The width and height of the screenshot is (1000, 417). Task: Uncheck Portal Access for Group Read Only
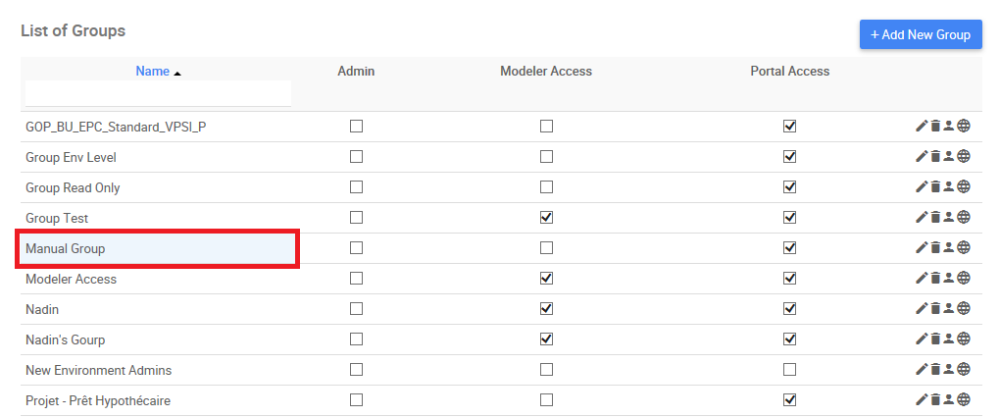pos(790,188)
